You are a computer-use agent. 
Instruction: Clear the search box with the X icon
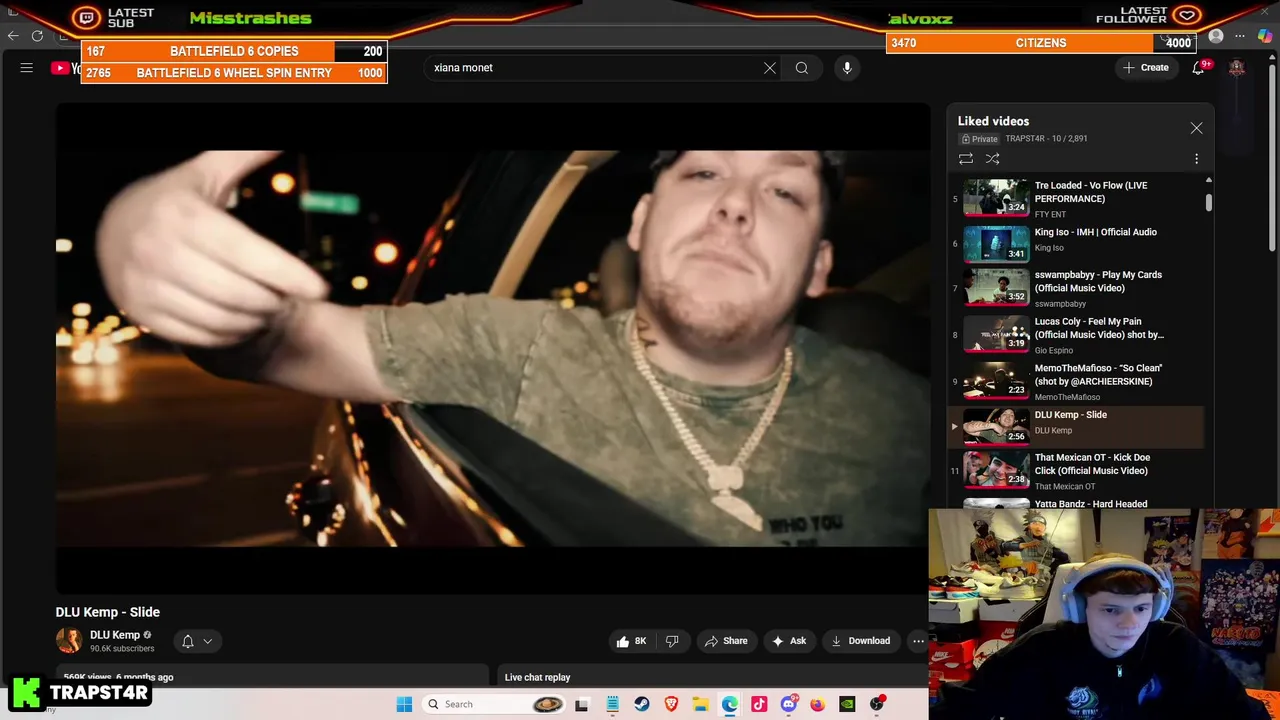(770, 68)
